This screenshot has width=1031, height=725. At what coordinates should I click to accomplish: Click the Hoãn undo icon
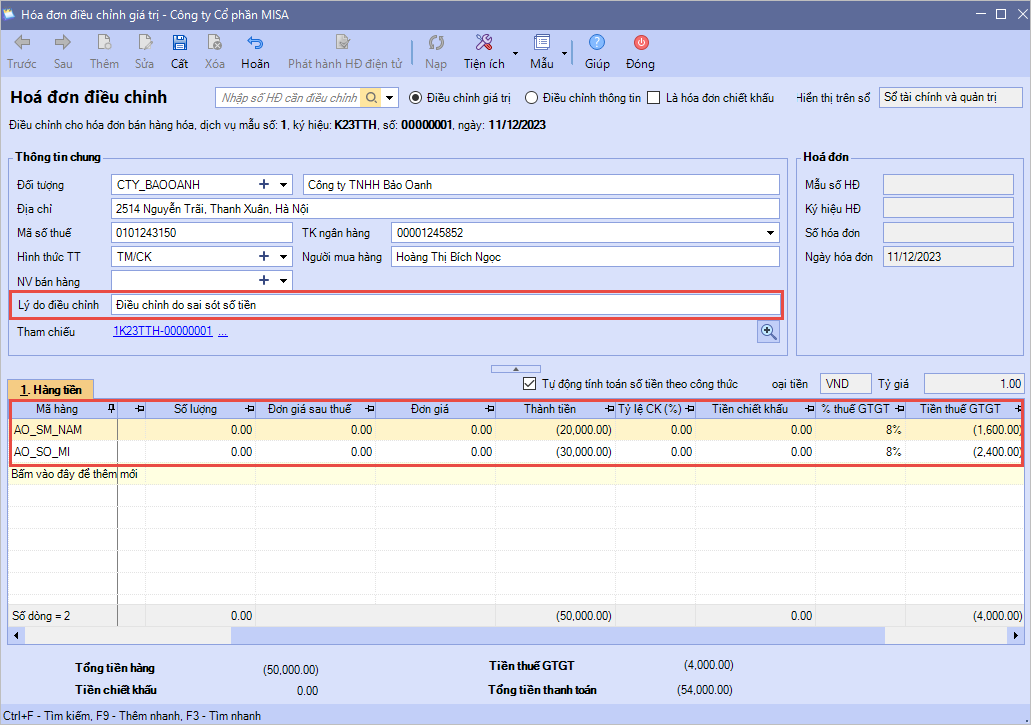pos(255,43)
